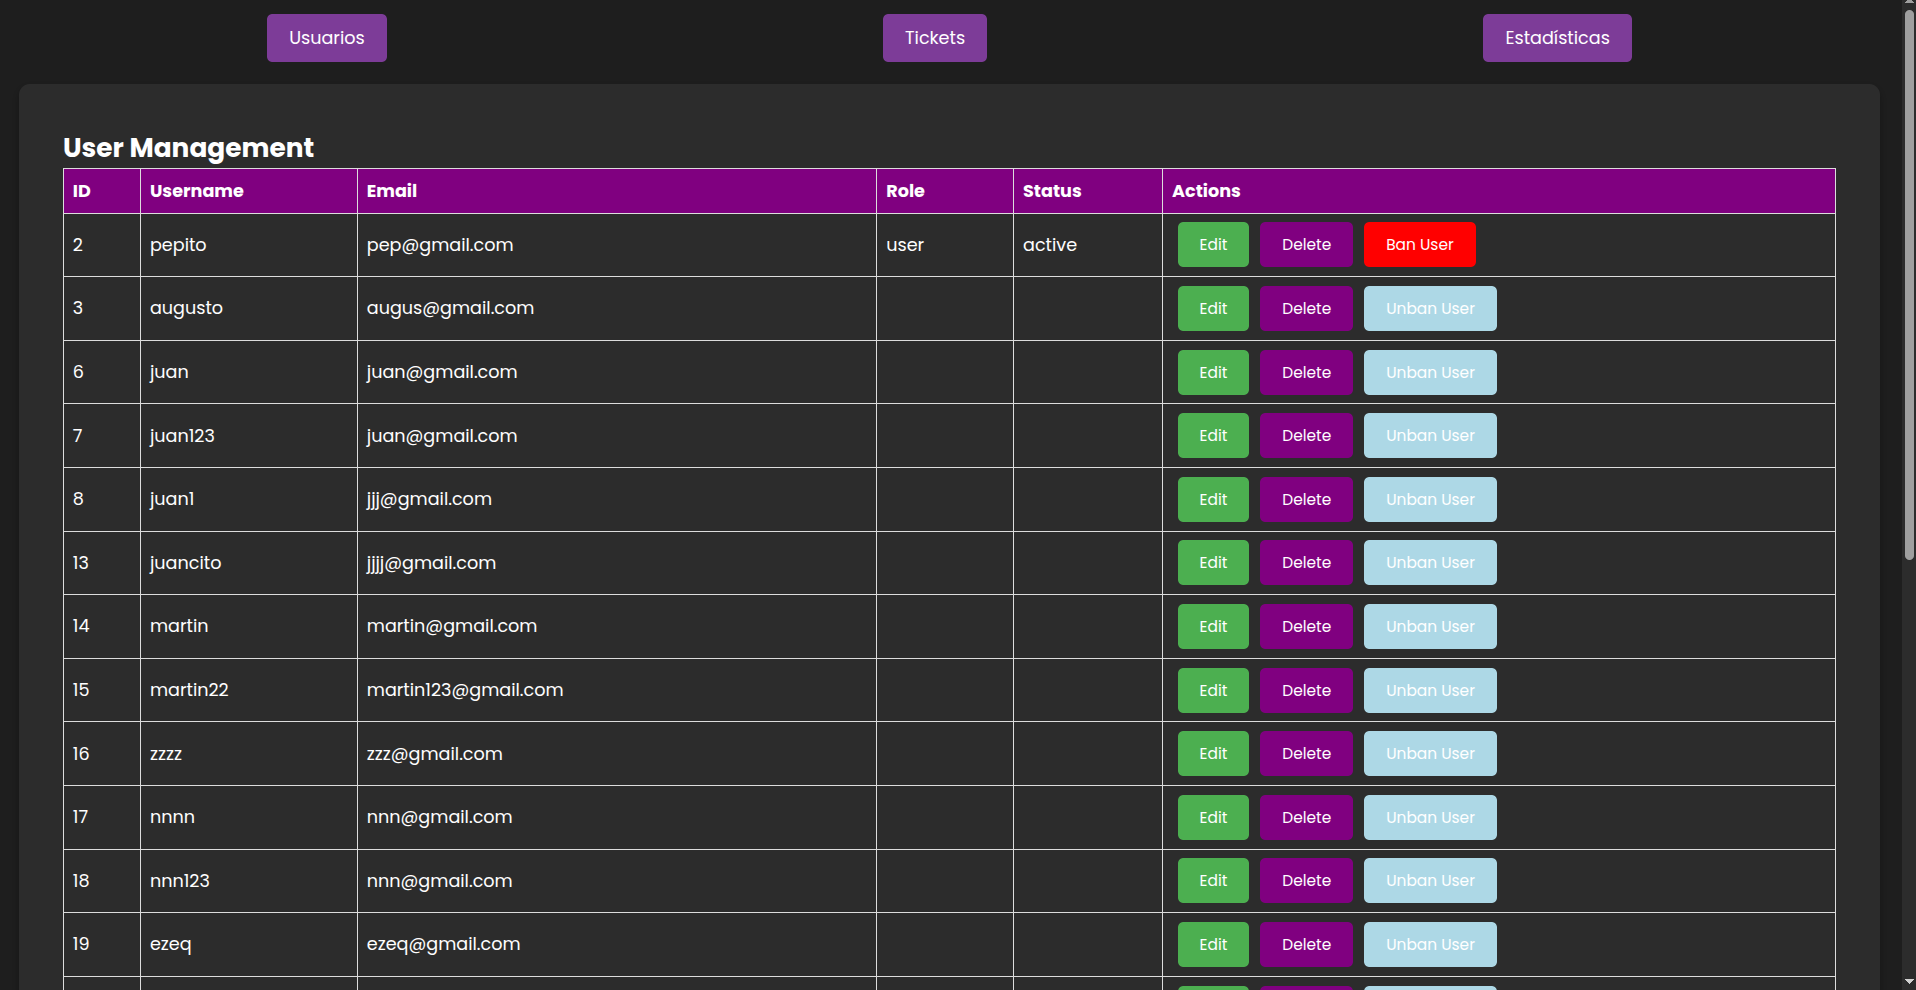Select email martin123@gmail.com
Viewport: 1916px width, 990px height.
[x=465, y=690]
